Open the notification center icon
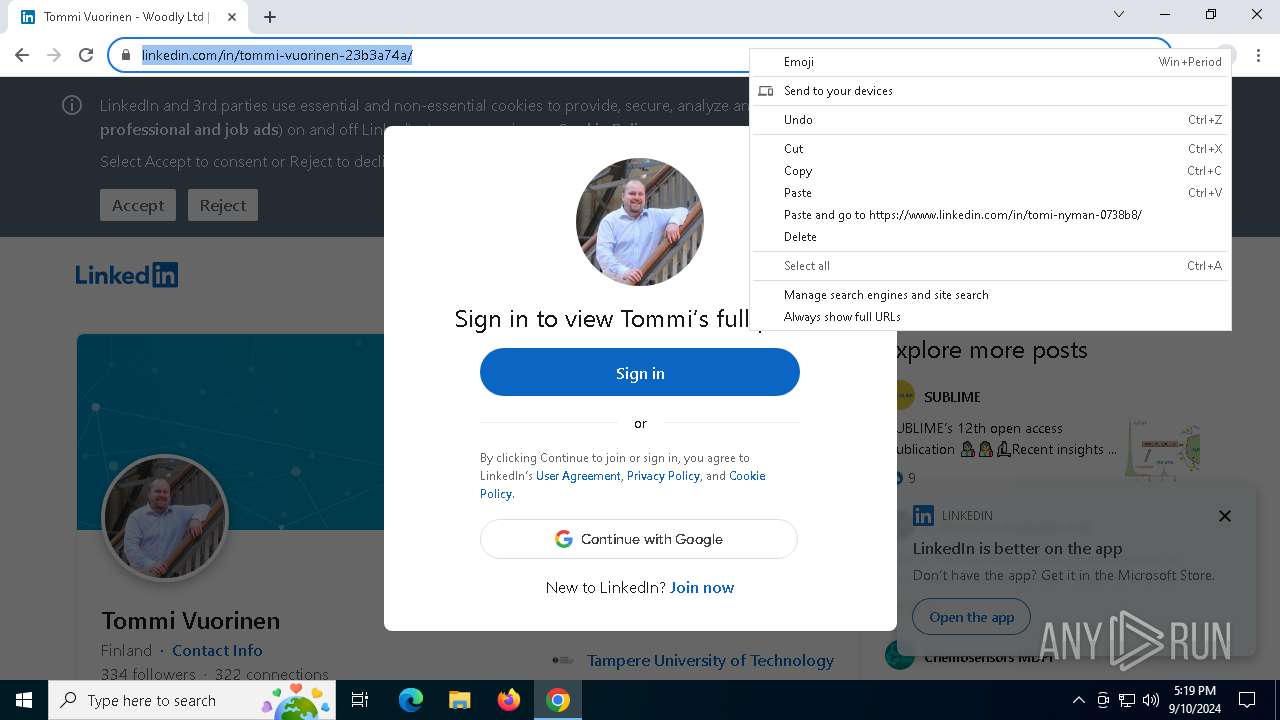 (x=1247, y=700)
